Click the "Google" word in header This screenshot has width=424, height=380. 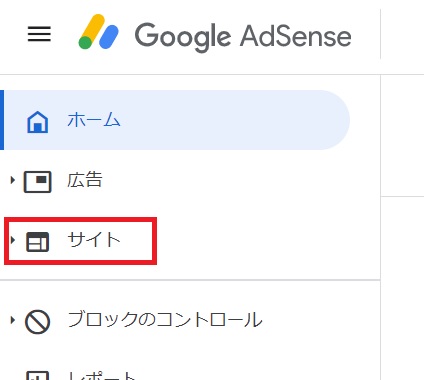[x=183, y=37]
